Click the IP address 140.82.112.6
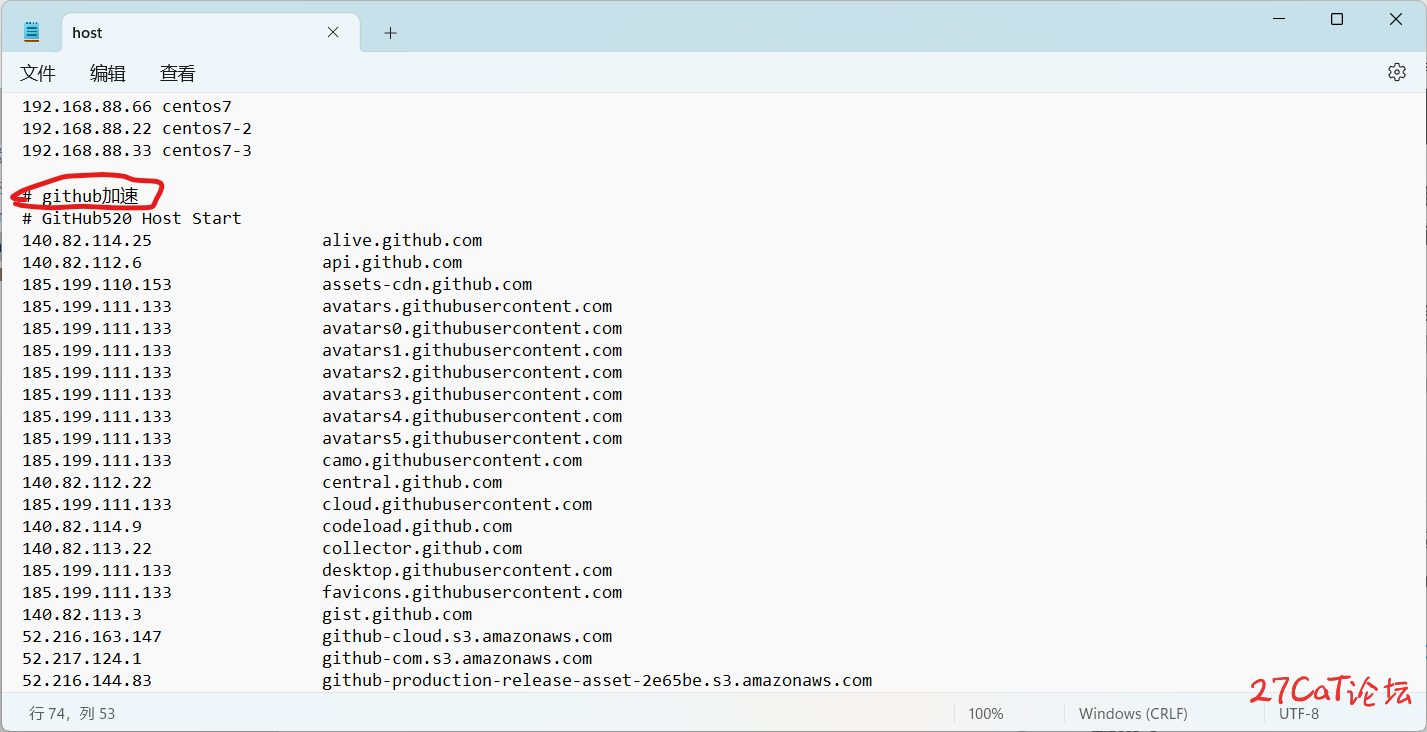 tap(82, 262)
